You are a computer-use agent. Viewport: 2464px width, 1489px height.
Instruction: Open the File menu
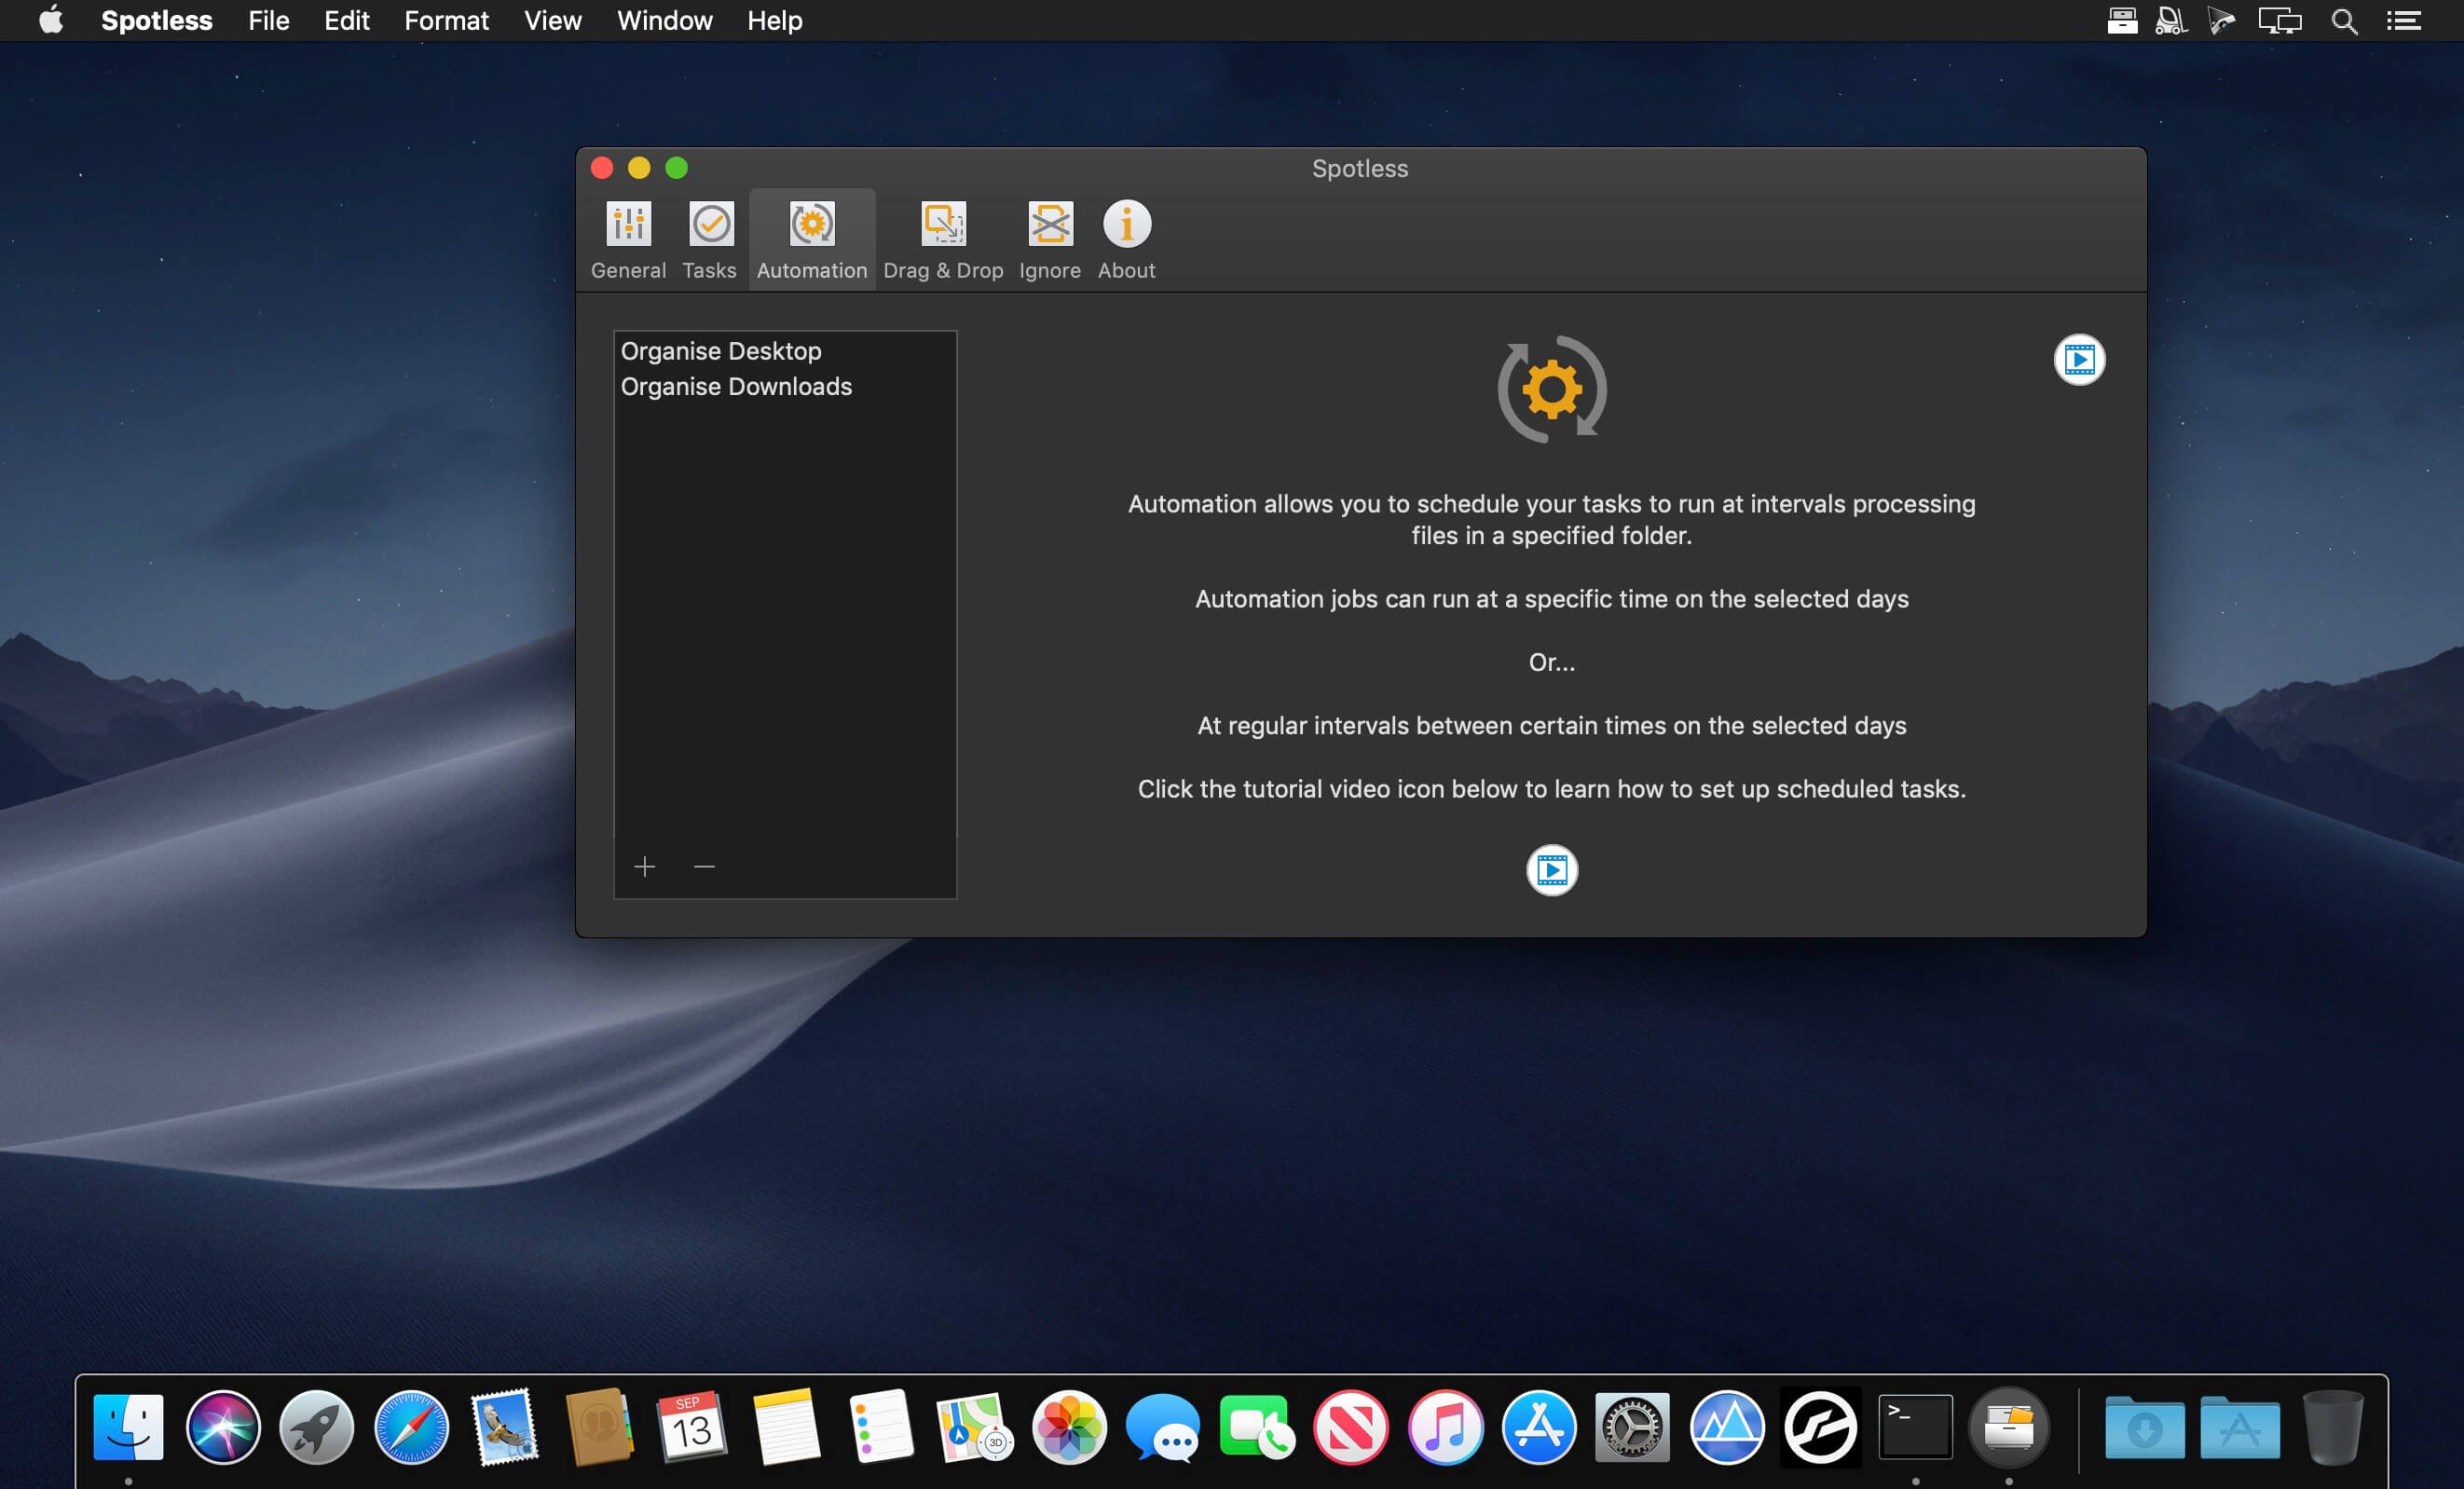click(x=268, y=20)
